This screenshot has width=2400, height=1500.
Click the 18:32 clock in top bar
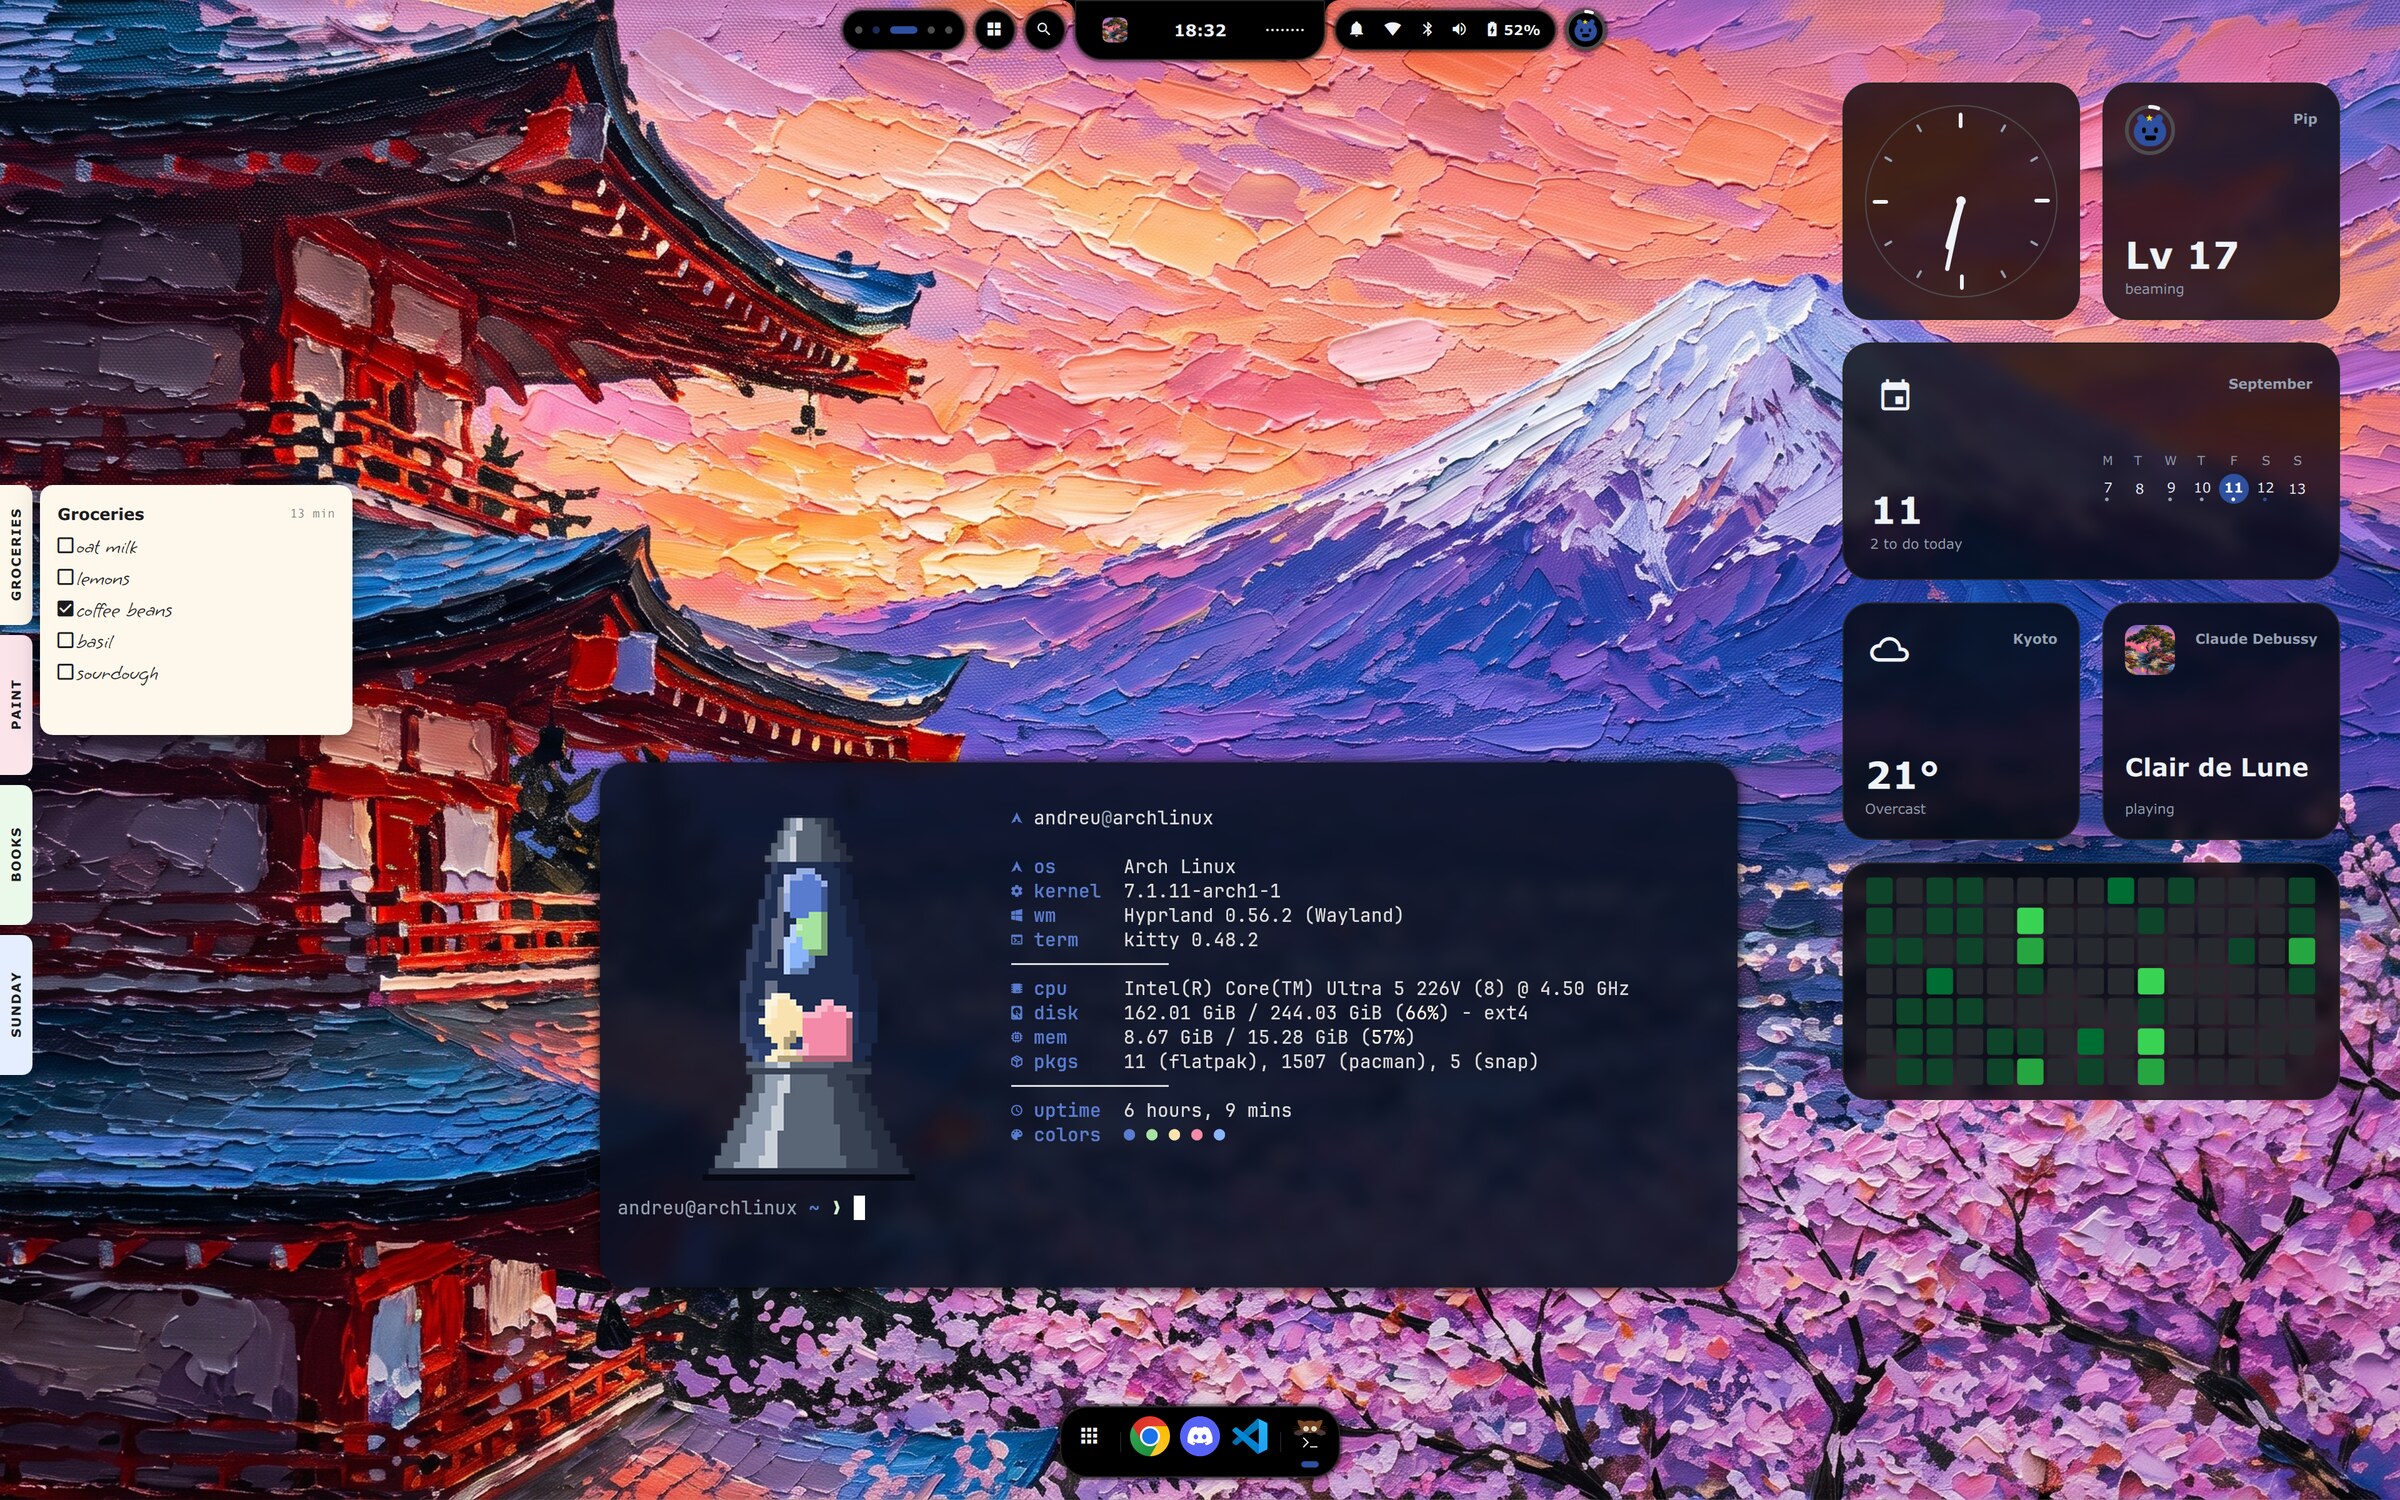click(1200, 30)
